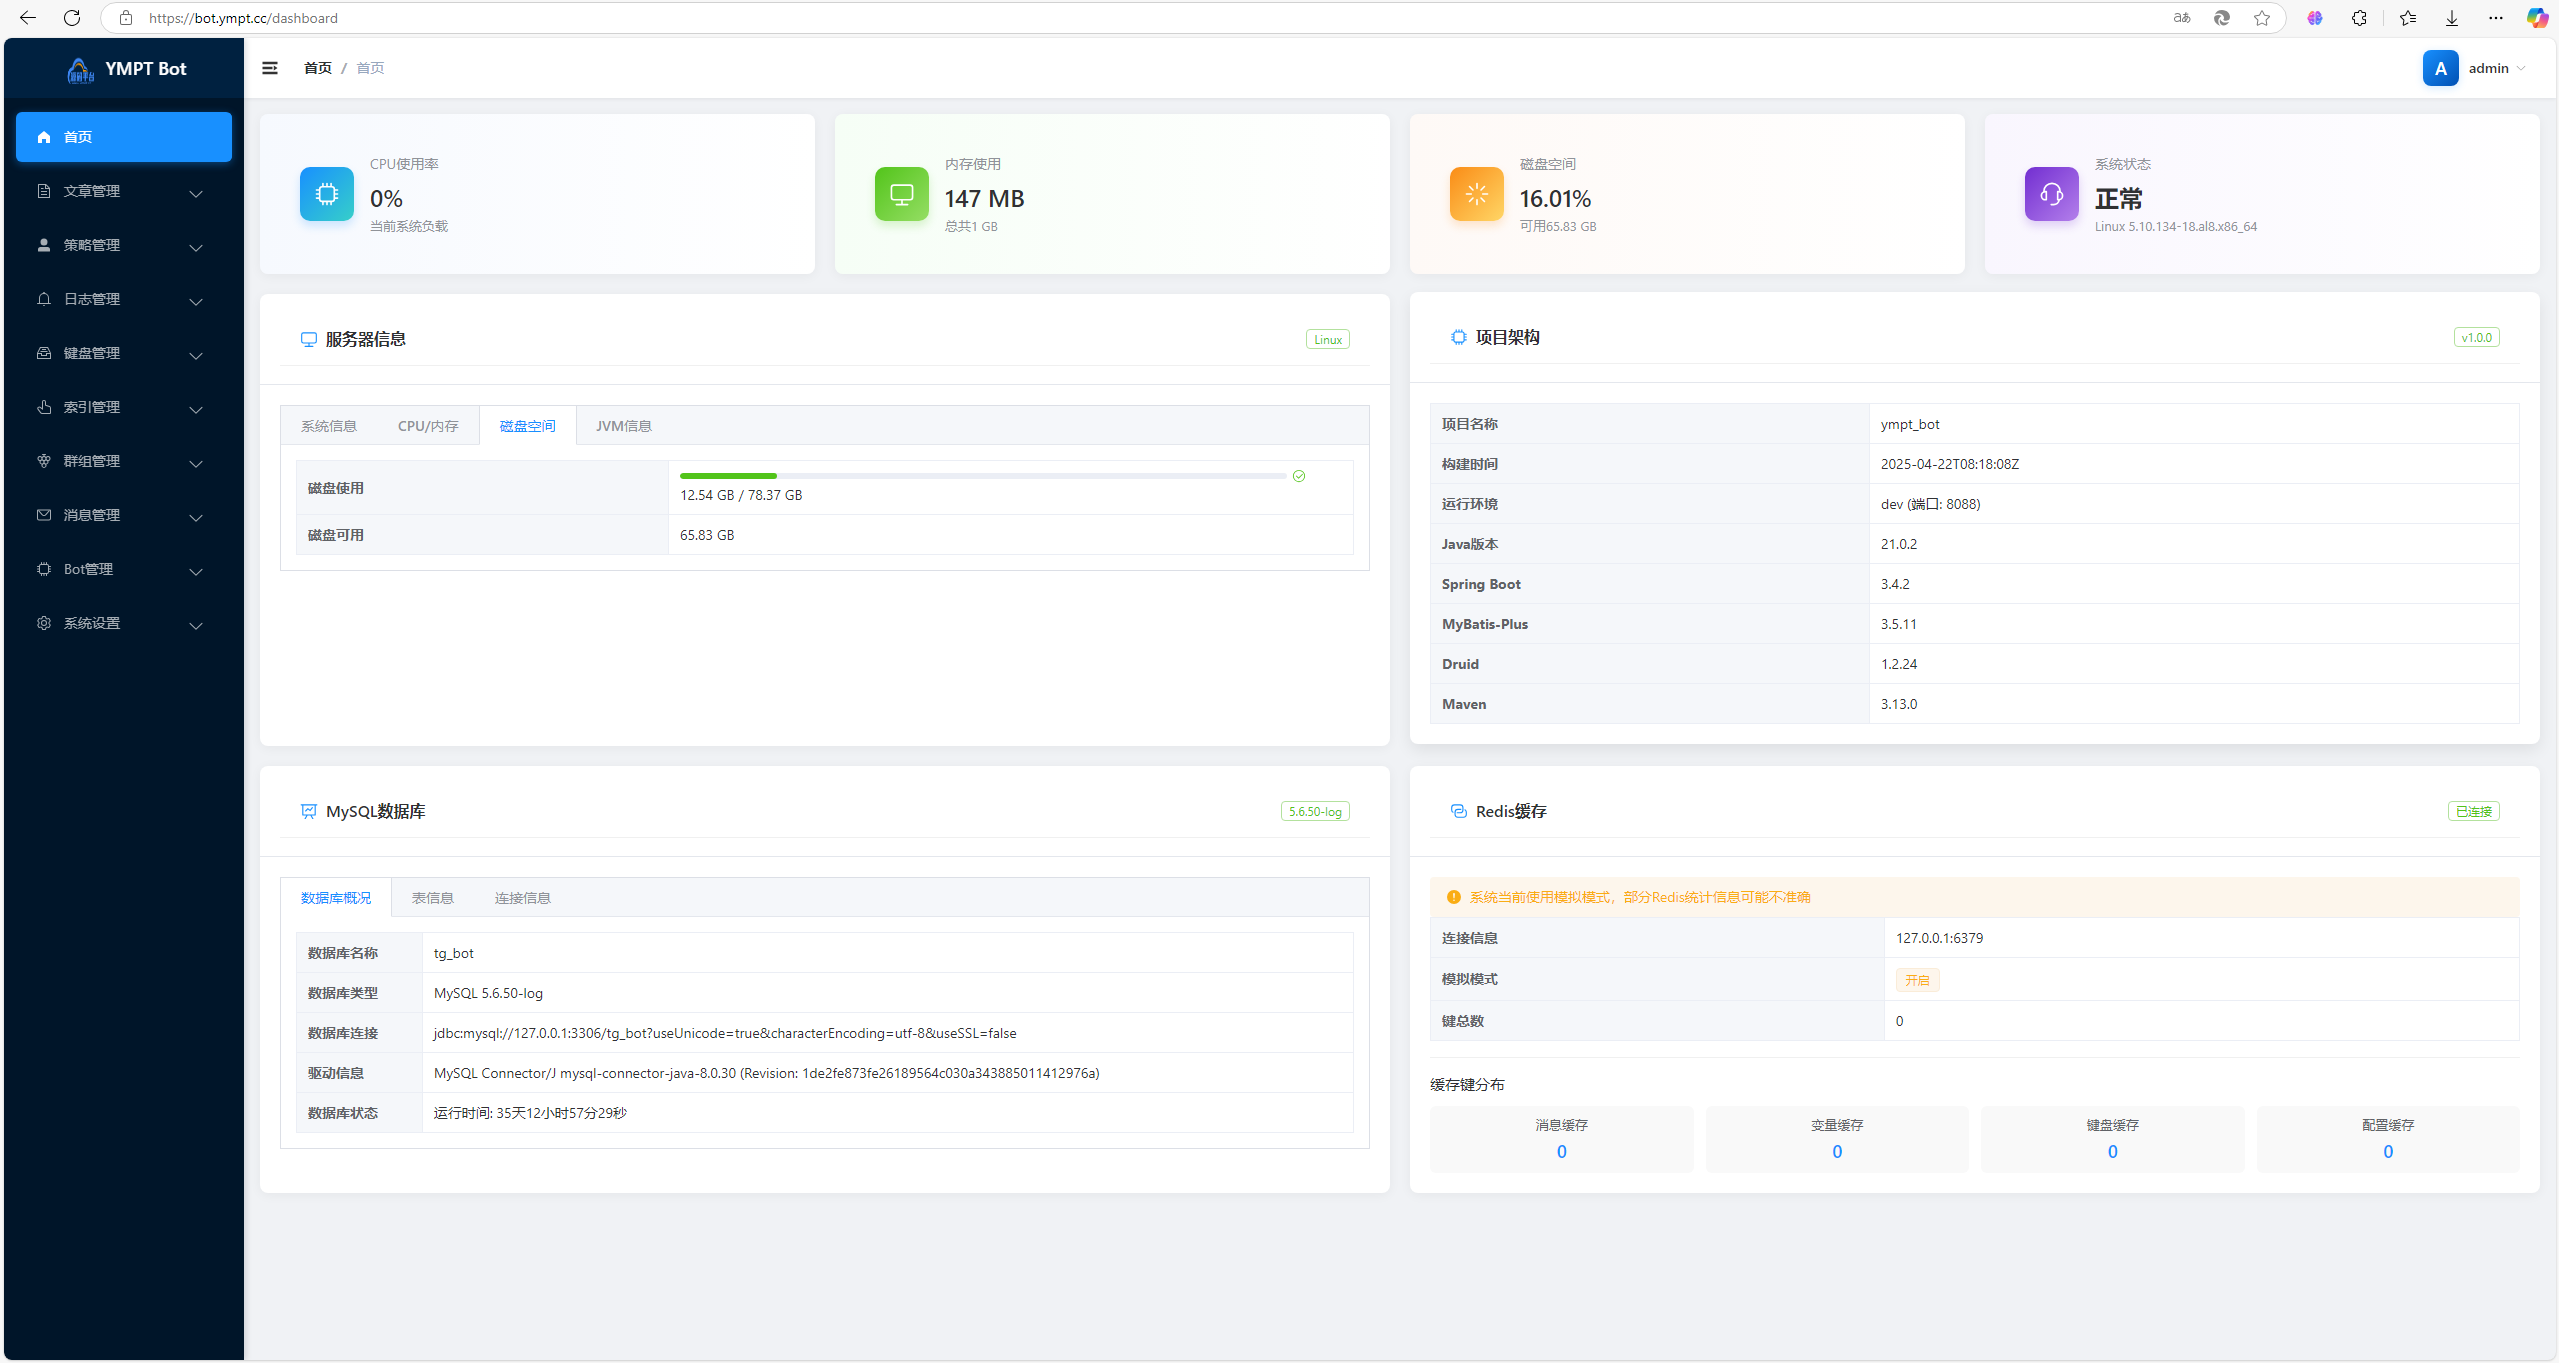Click the 开启 simulation mode tag
2559x1363 pixels.
[1916, 980]
